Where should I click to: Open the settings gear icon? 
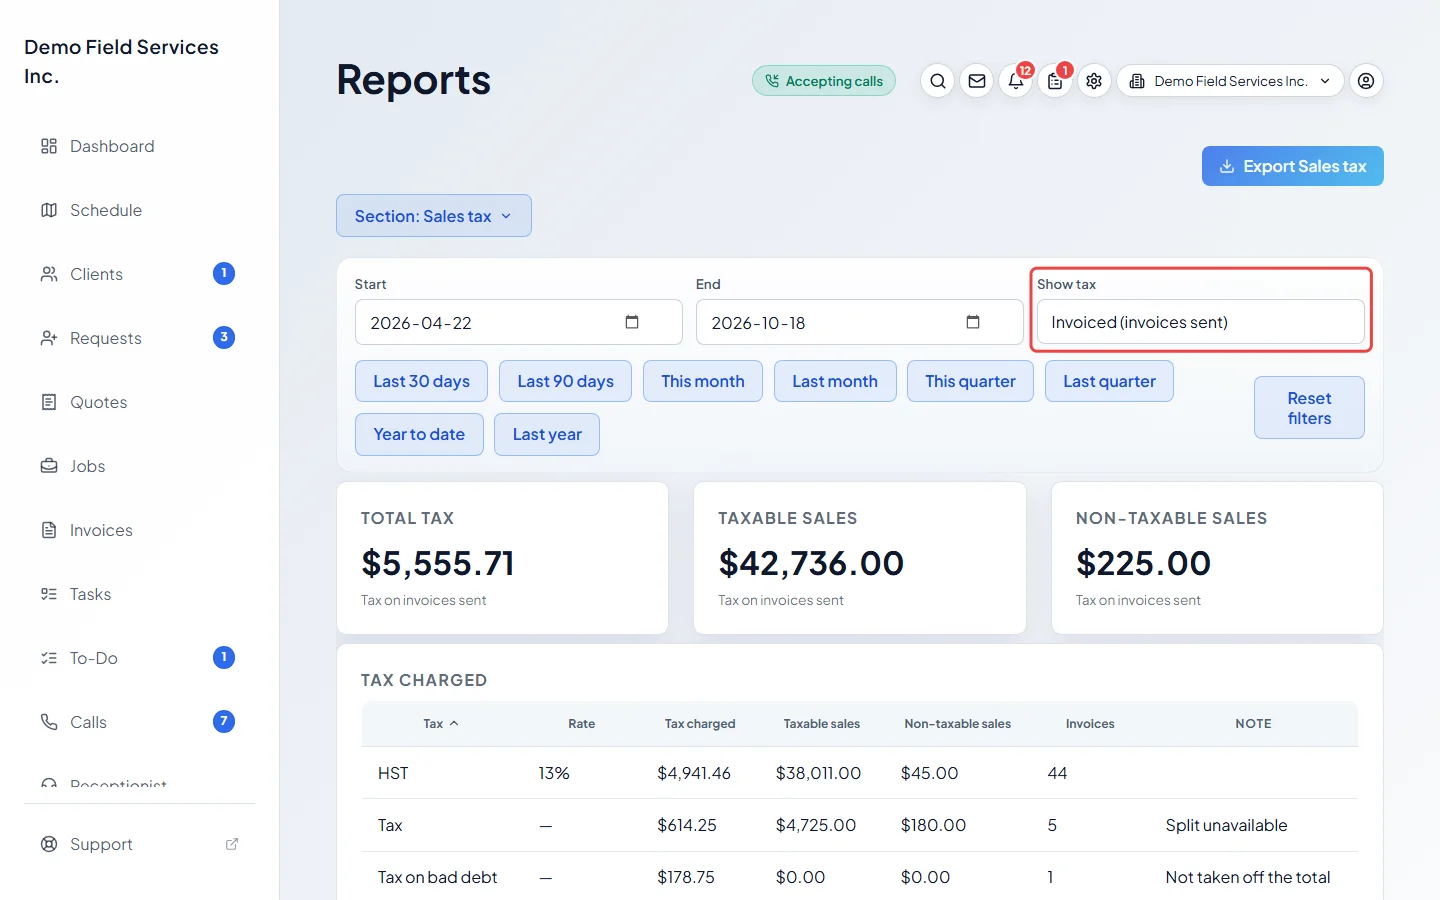tap(1094, 81)
